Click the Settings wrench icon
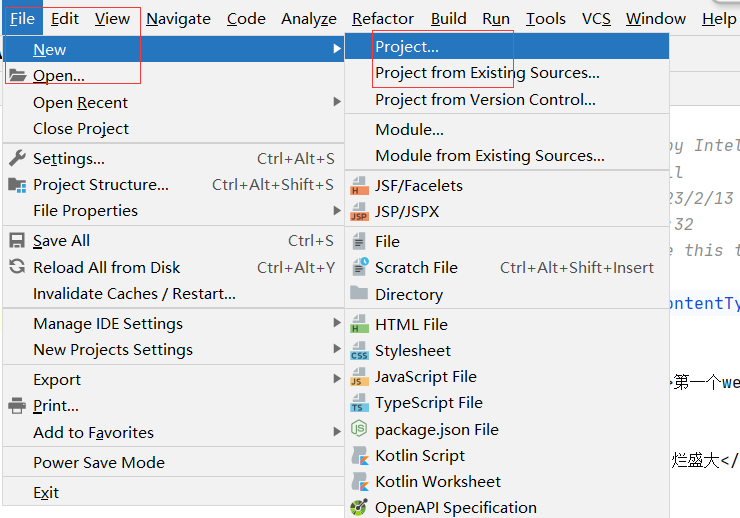Viewport: 740px width, 518px height. click(17, 158)
